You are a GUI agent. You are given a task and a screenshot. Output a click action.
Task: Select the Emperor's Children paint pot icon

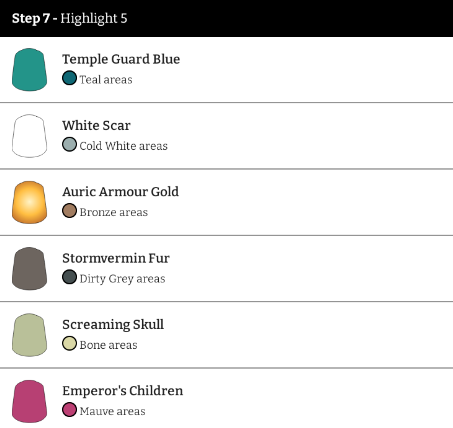(x=29, y=401)
